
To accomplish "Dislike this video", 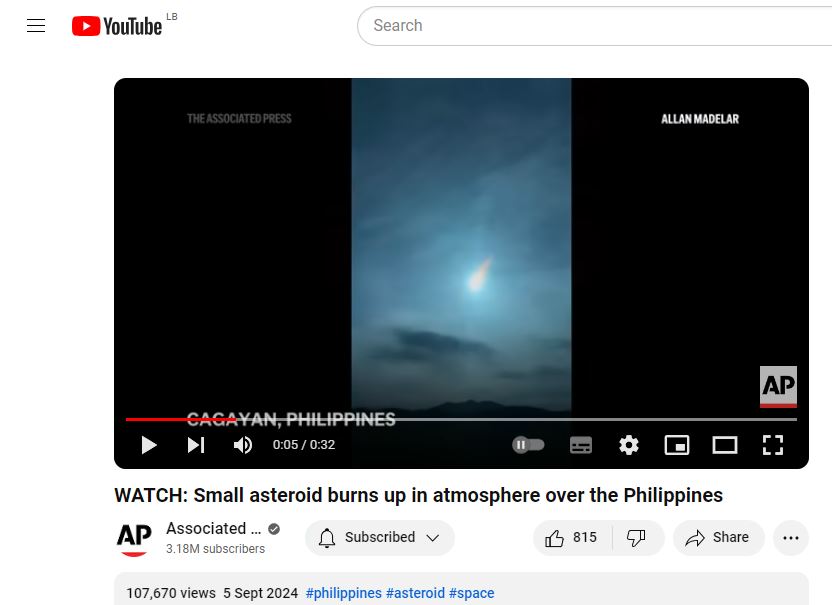I will pos(636,538).
